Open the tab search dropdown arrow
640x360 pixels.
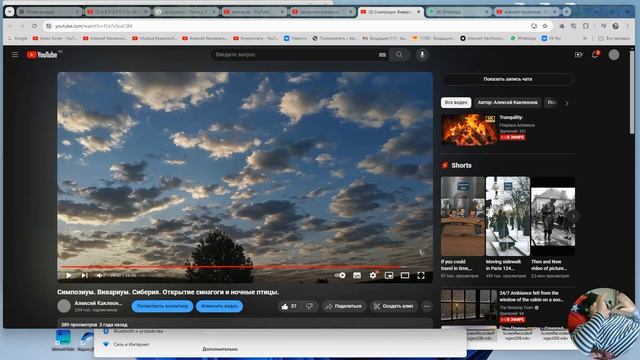tap(9, 12)
